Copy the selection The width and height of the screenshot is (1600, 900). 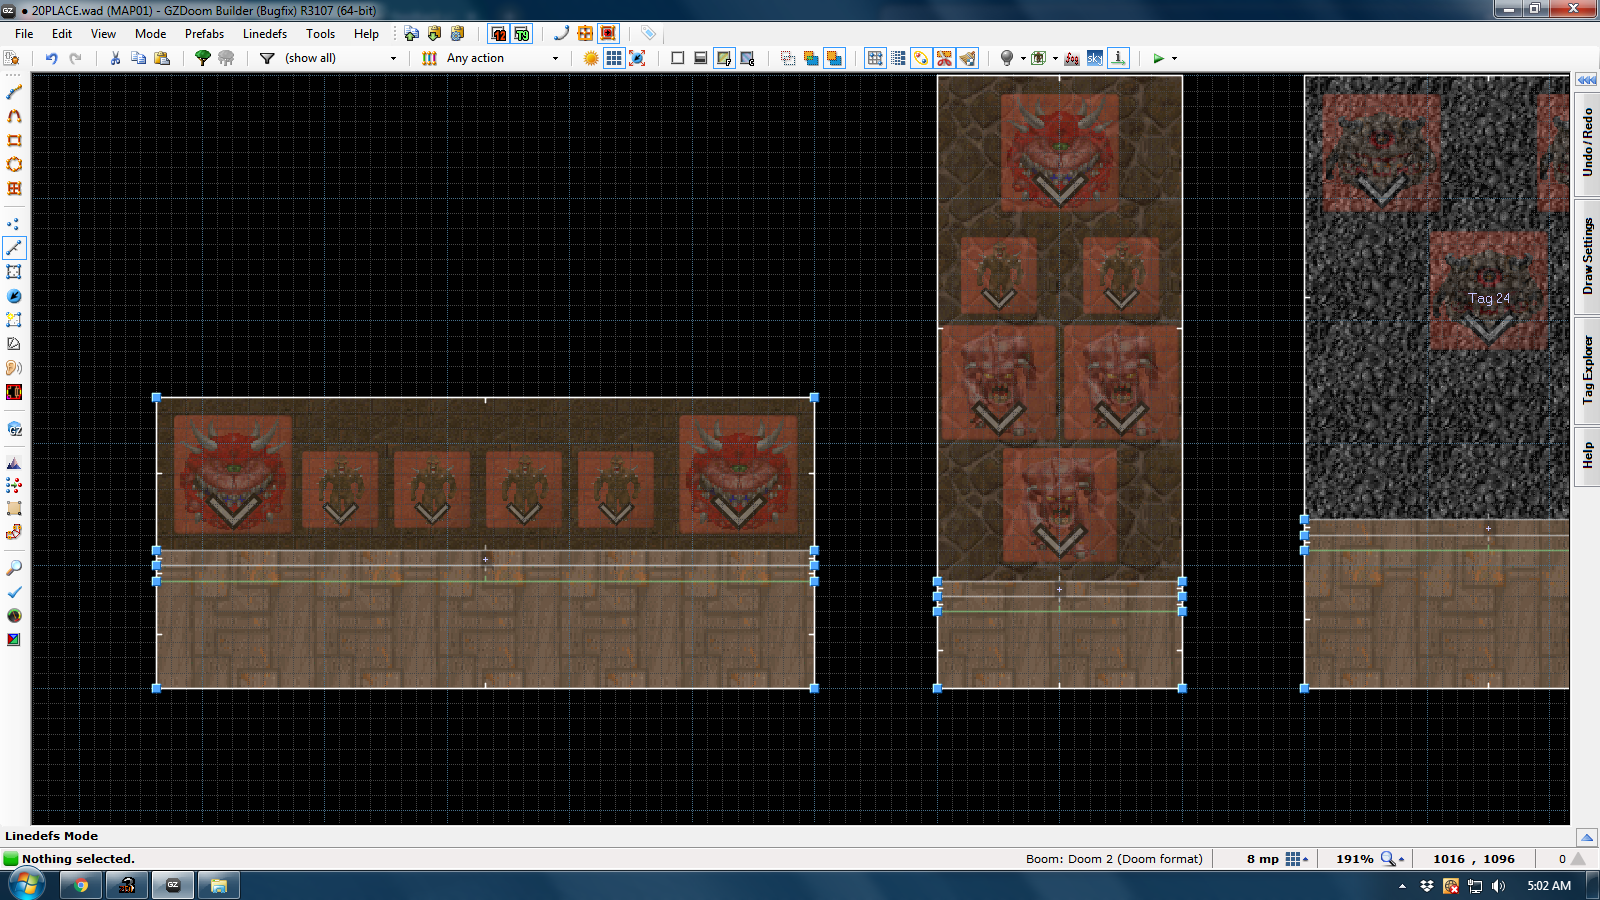pyautogui.click(x=138, y=58)
